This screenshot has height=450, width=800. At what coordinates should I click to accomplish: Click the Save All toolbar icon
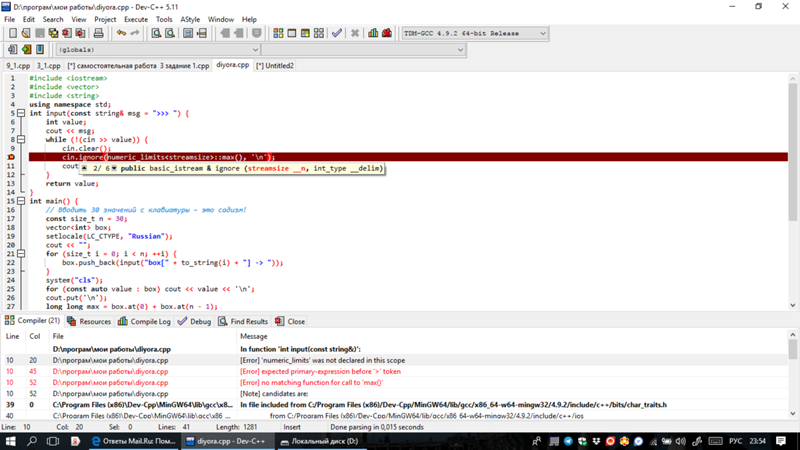coord(53,33)
